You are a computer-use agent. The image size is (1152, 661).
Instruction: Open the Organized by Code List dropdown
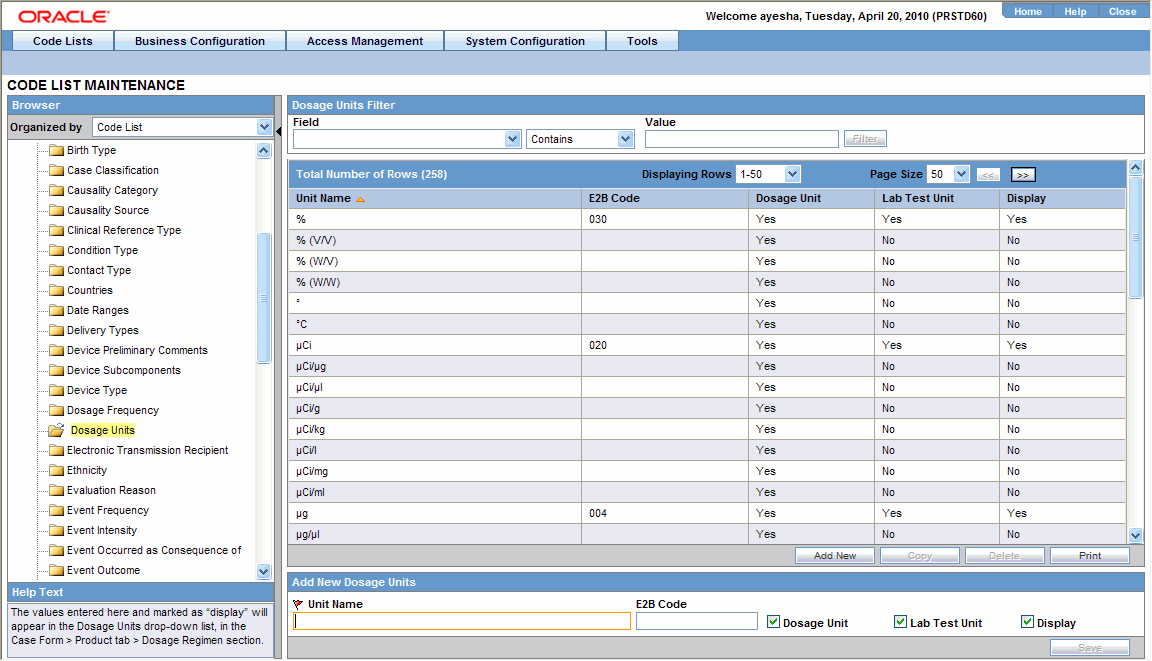(x=264, y=127)
